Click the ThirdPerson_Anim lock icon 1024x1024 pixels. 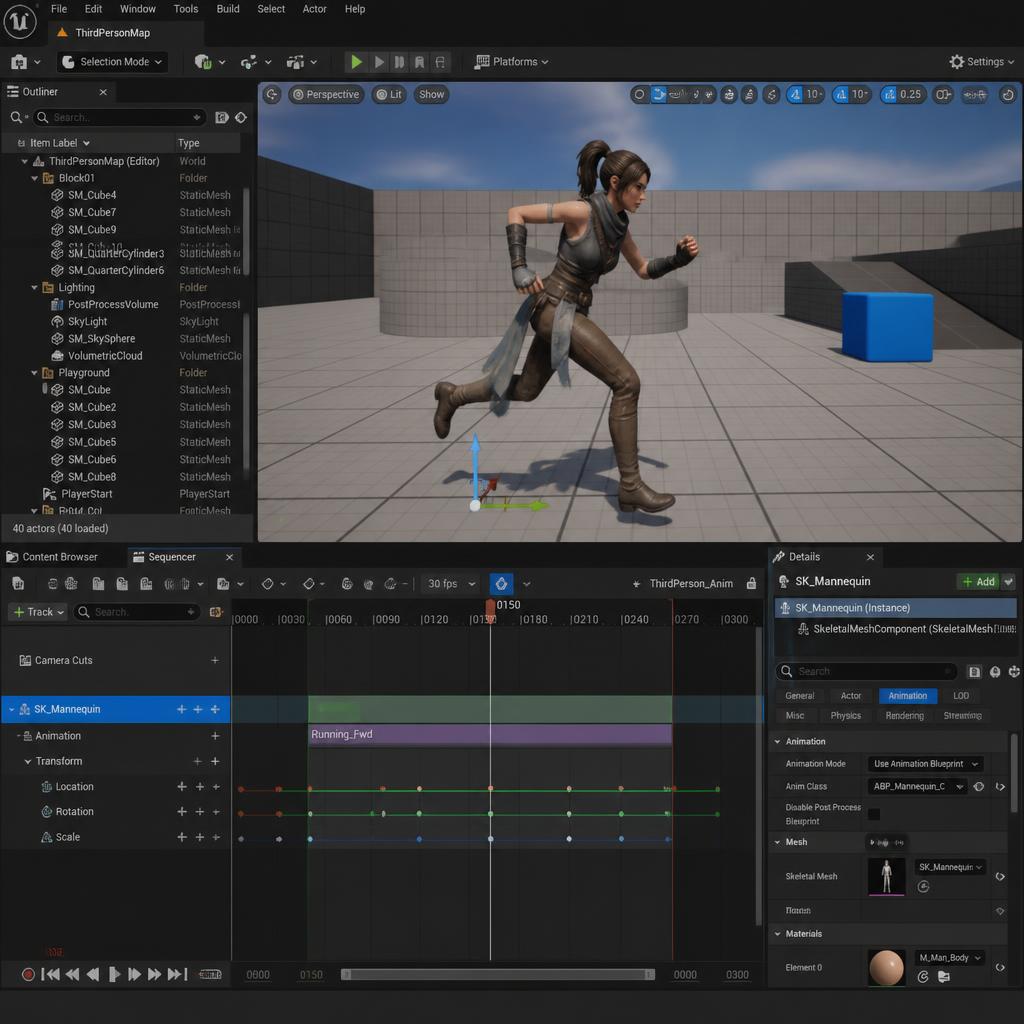[752, 583]
